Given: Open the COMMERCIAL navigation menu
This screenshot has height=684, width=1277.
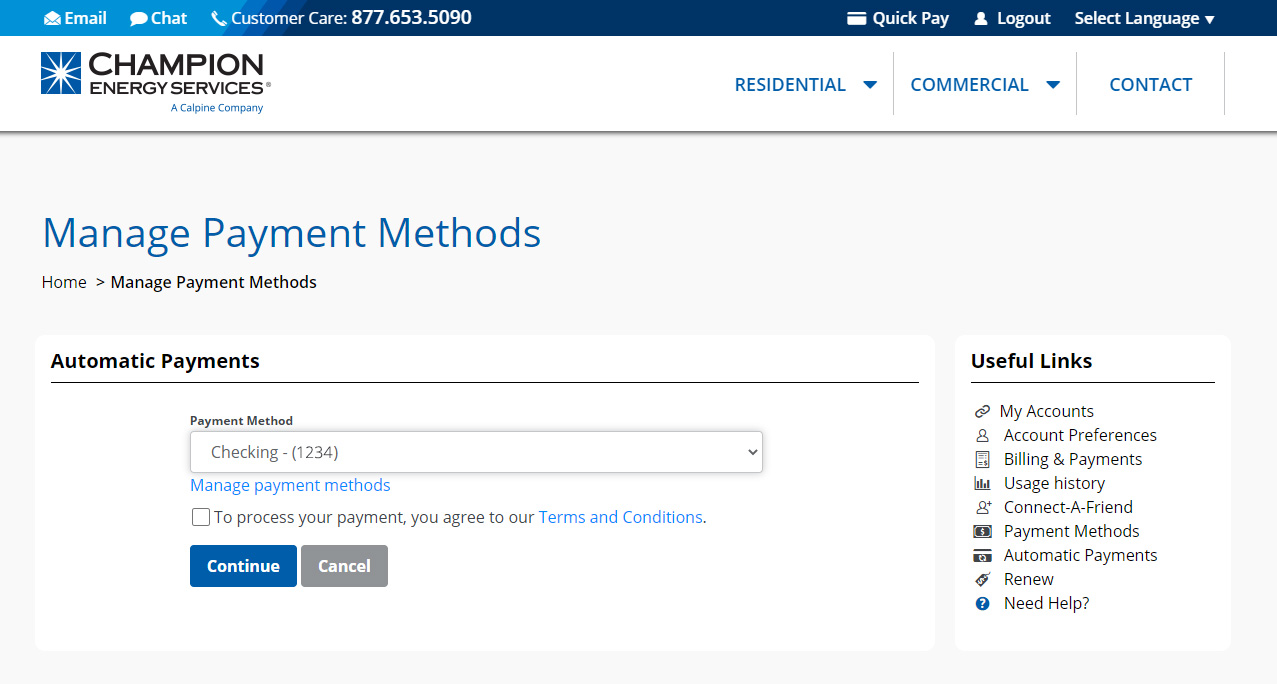Looking at the screenshot, I should [969, 85].
